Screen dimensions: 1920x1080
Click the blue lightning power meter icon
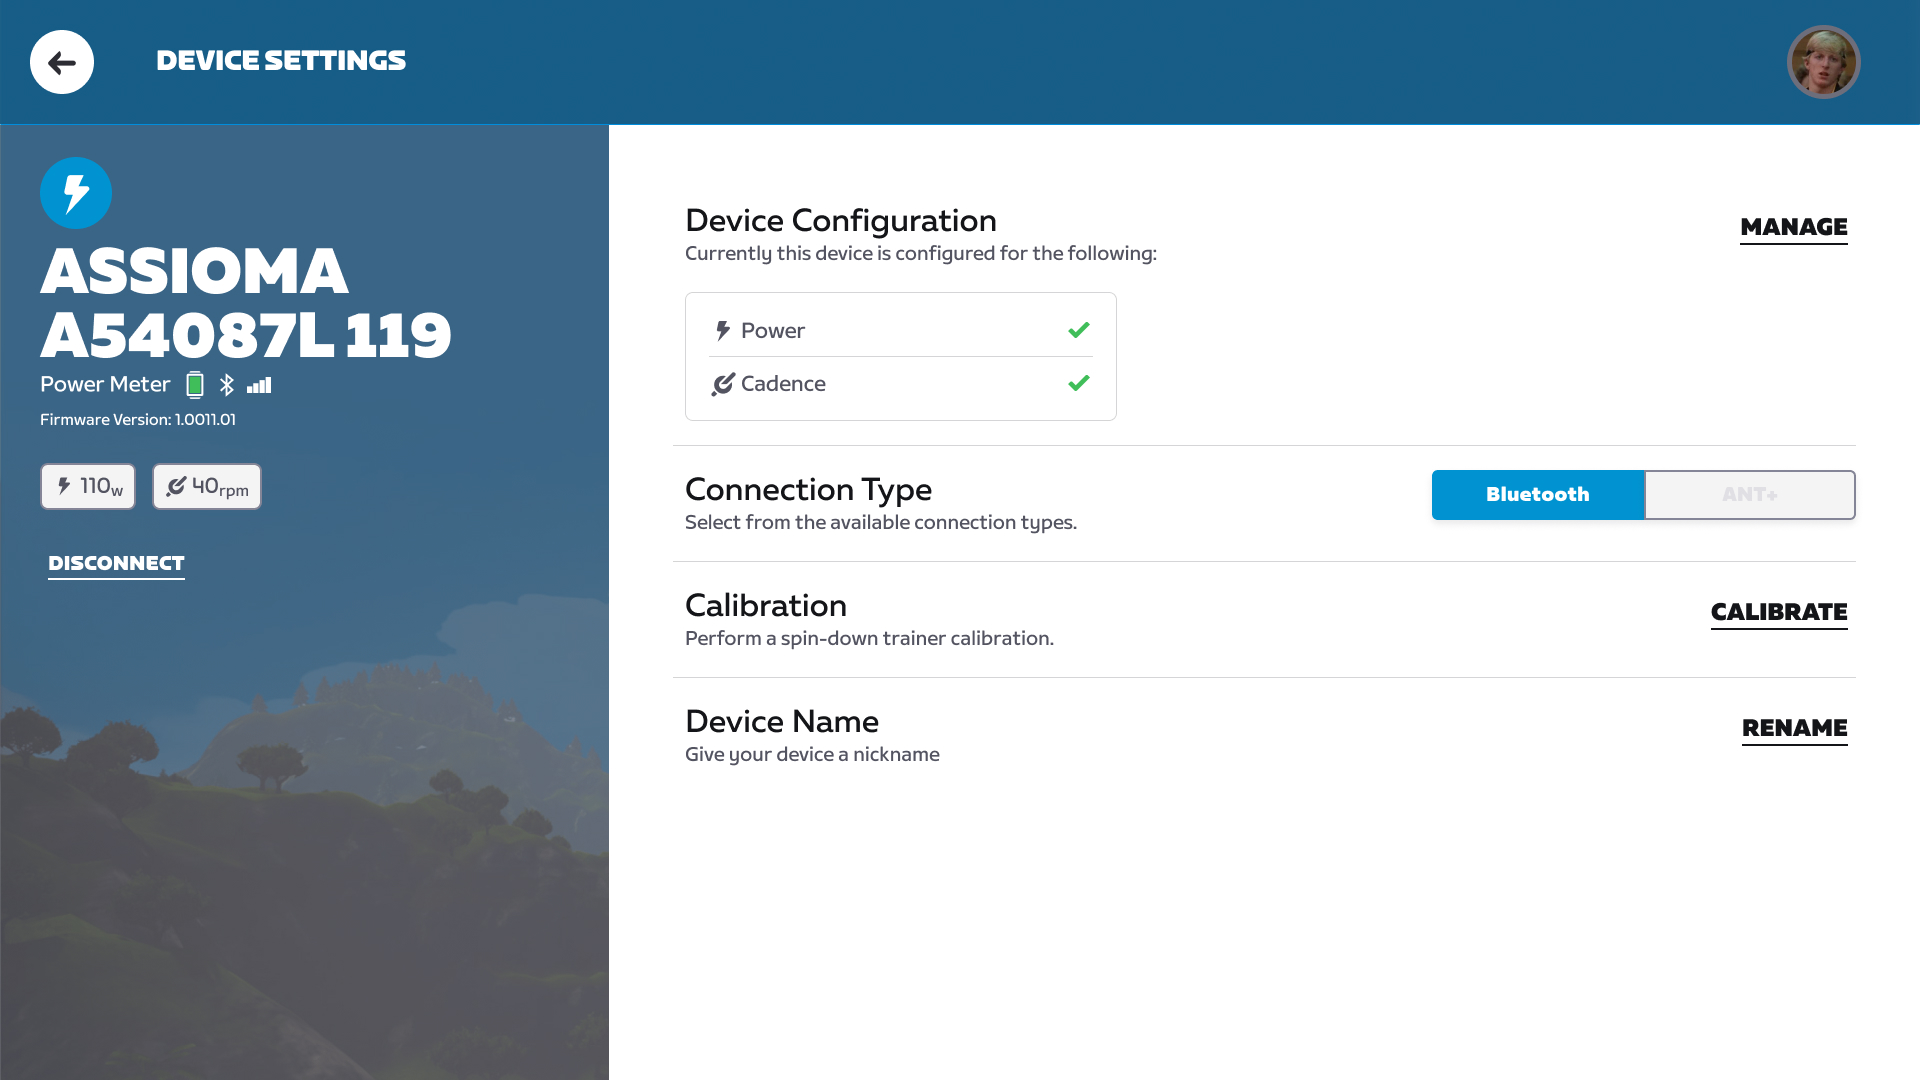[76, 193]
